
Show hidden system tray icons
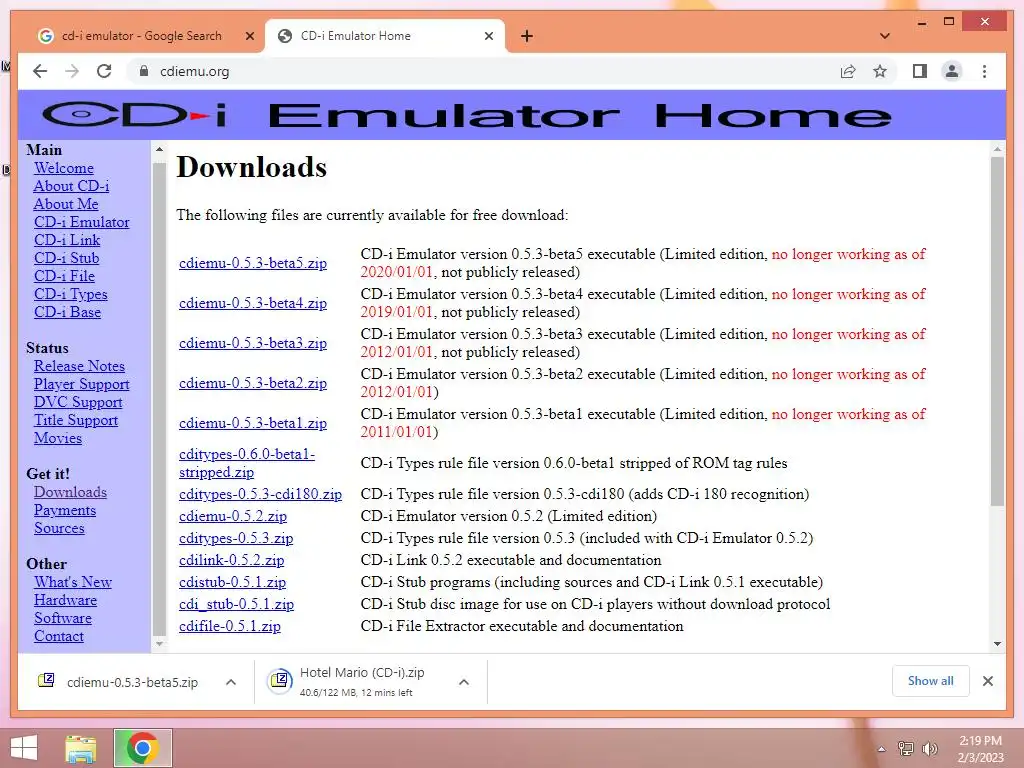[882, 749]
